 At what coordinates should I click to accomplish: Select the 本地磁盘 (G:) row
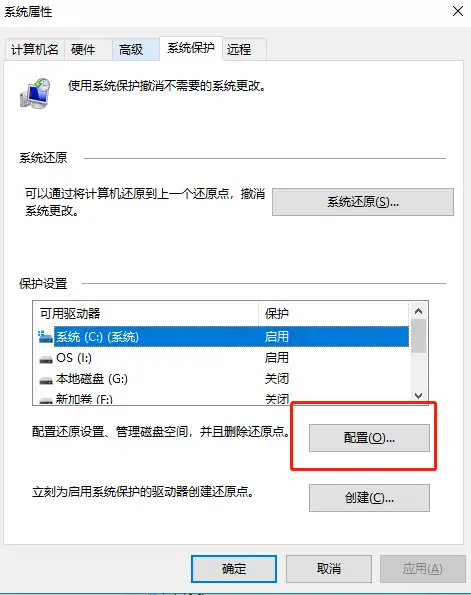(224, 379)
